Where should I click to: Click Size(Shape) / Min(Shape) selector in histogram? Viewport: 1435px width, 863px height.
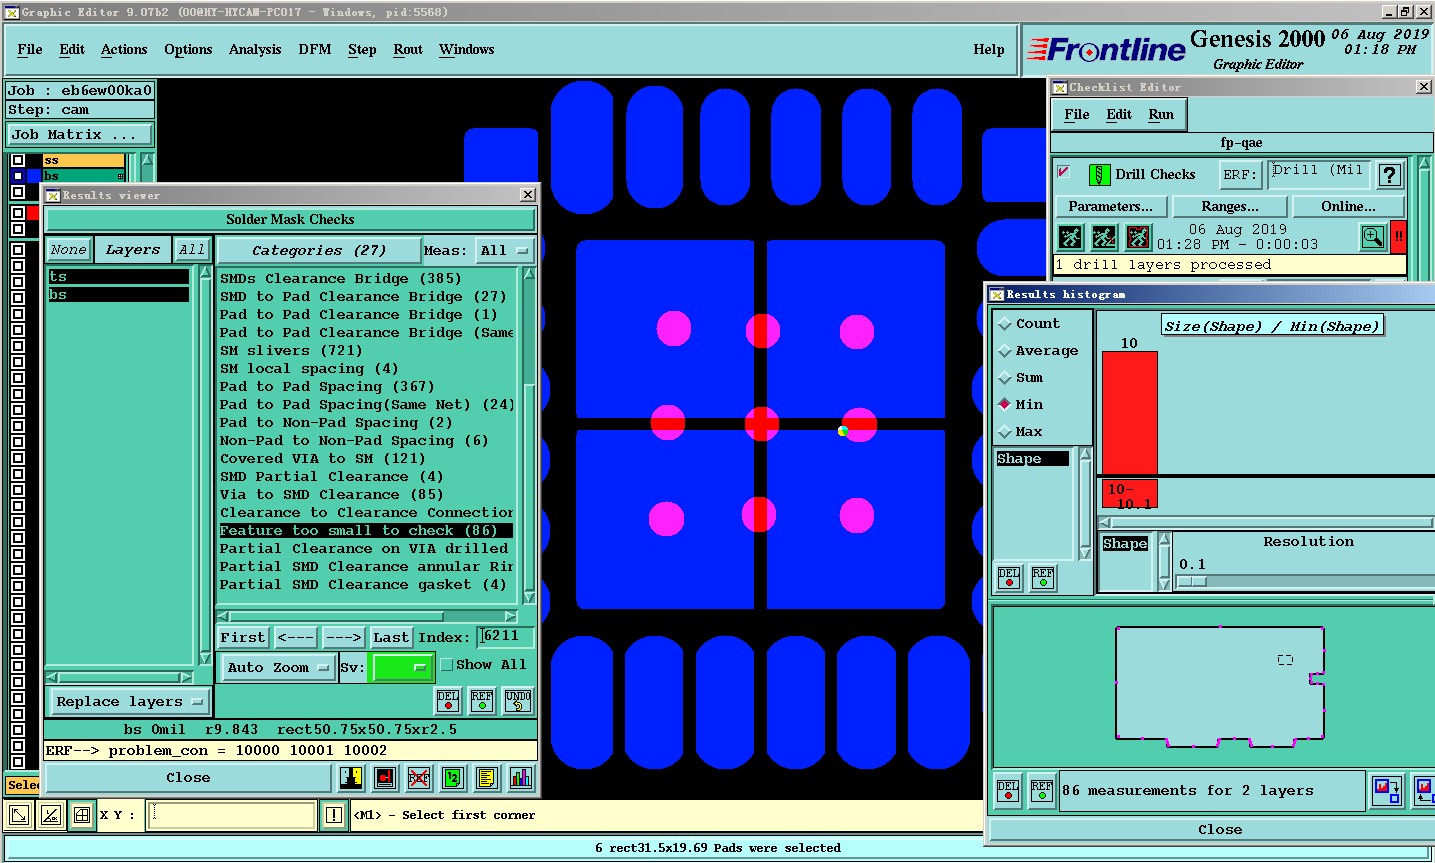[x=1272, y=326]
